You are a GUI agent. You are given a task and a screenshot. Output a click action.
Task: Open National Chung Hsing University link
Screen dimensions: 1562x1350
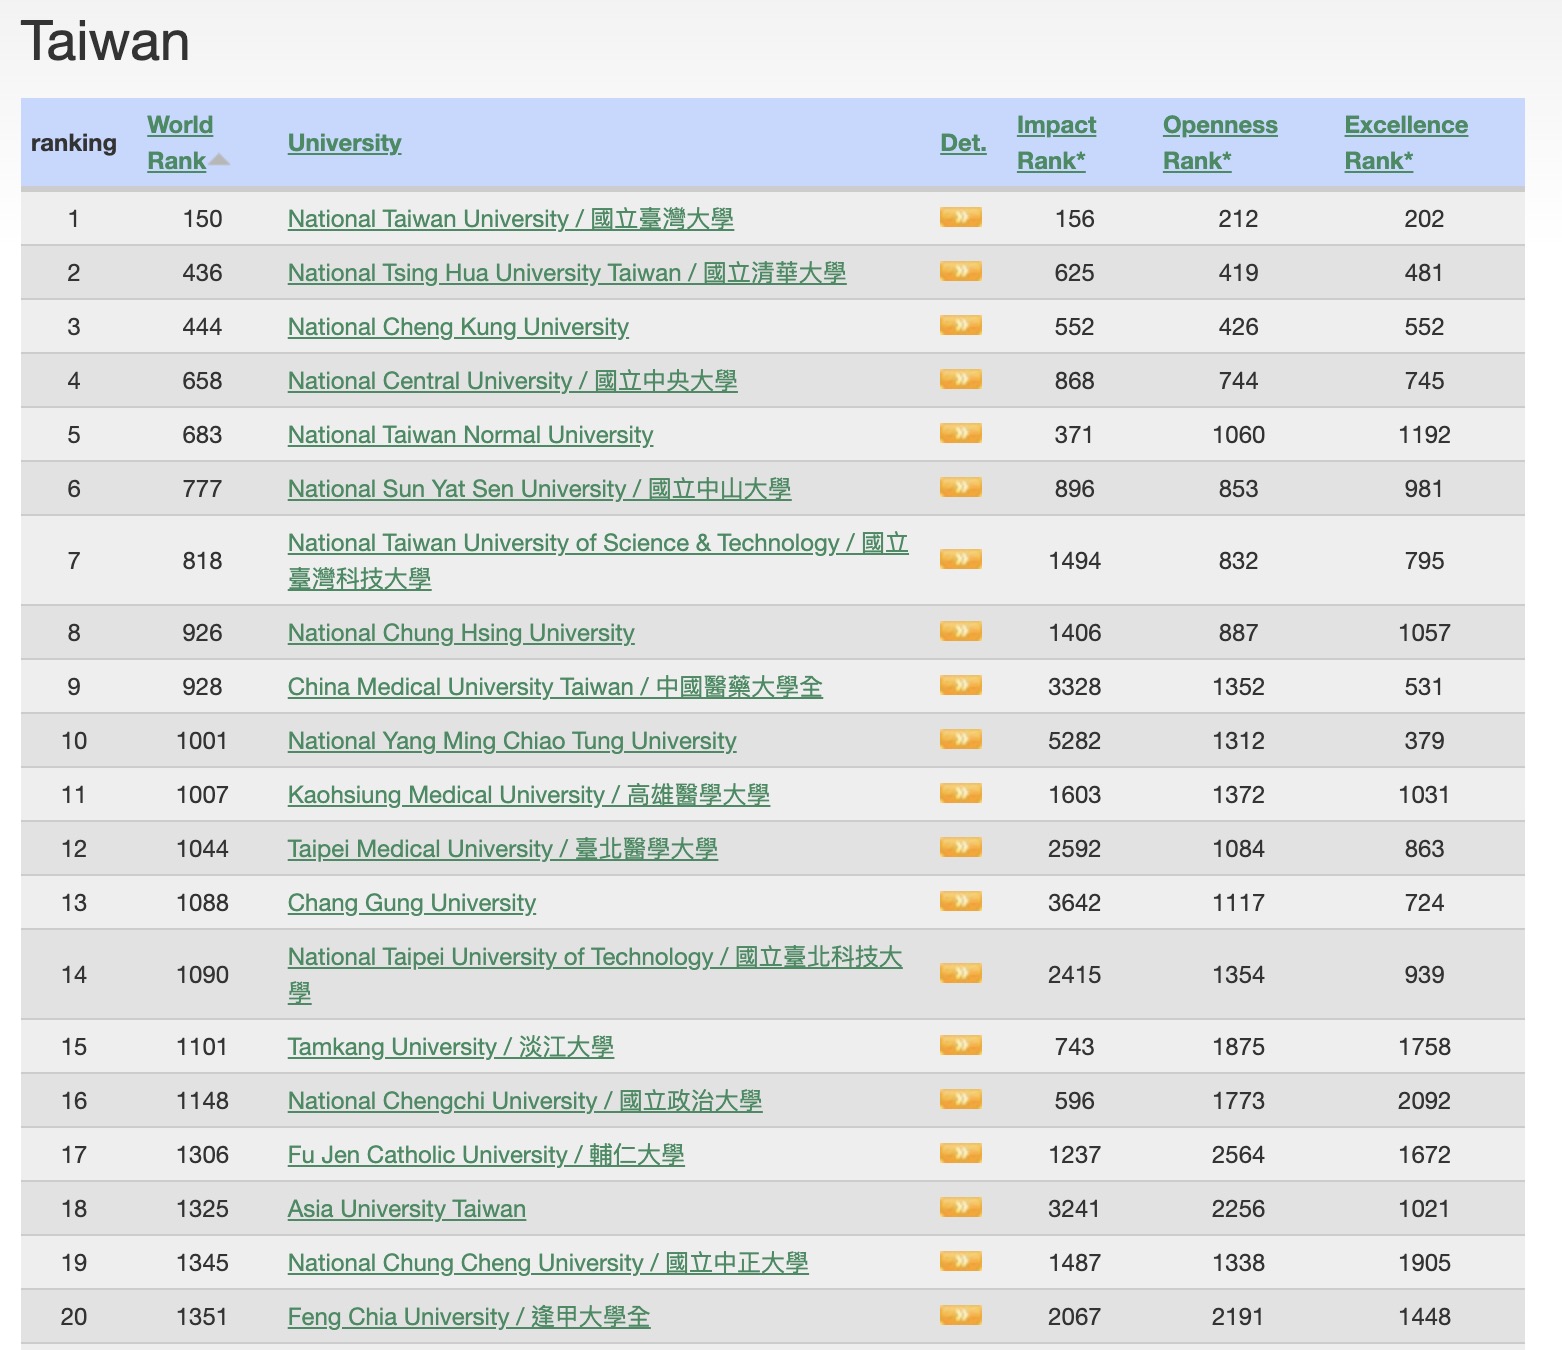pos(461,633)
